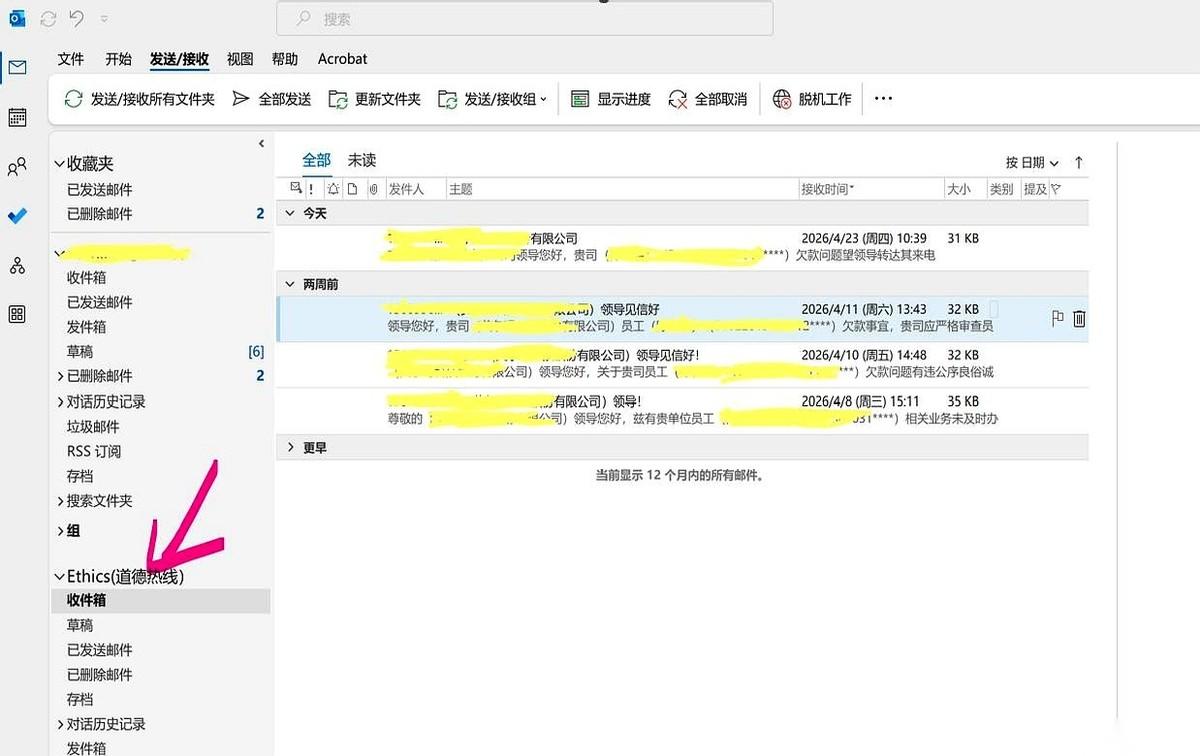Flag the selected message with the flag icon

[x=1055, y=317]
